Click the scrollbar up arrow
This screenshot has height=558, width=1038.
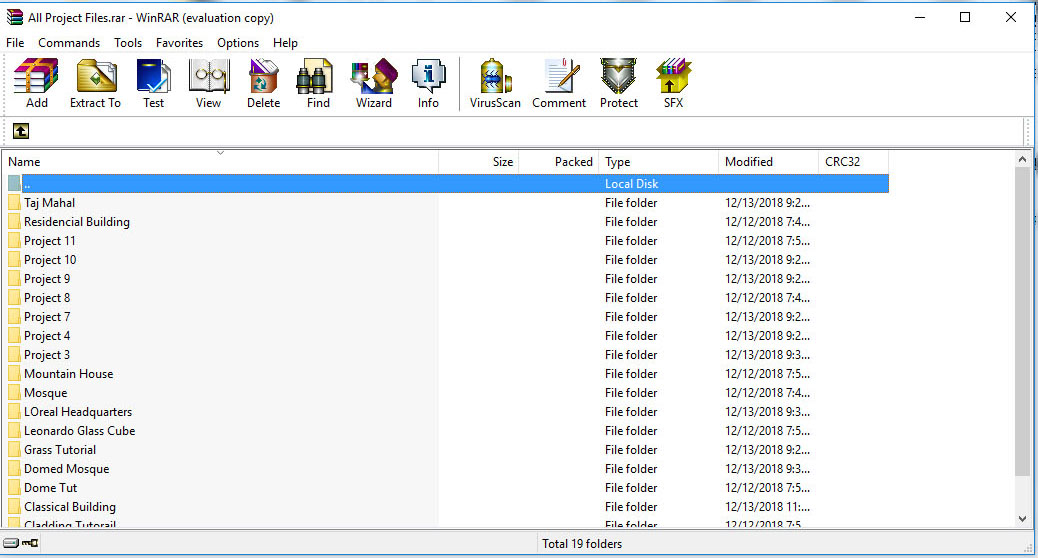pyautogui.click(x=1022, y=160)
